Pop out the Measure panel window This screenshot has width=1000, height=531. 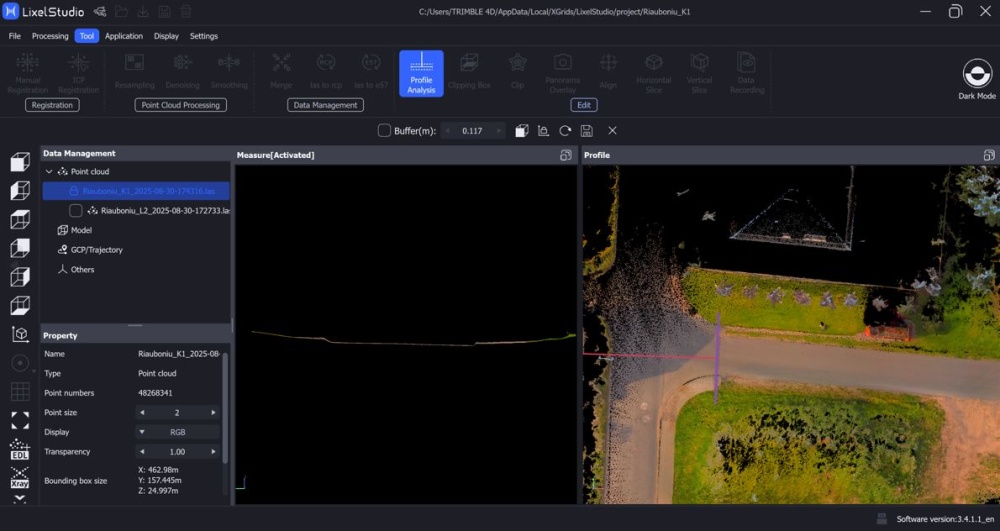point(565,155)
